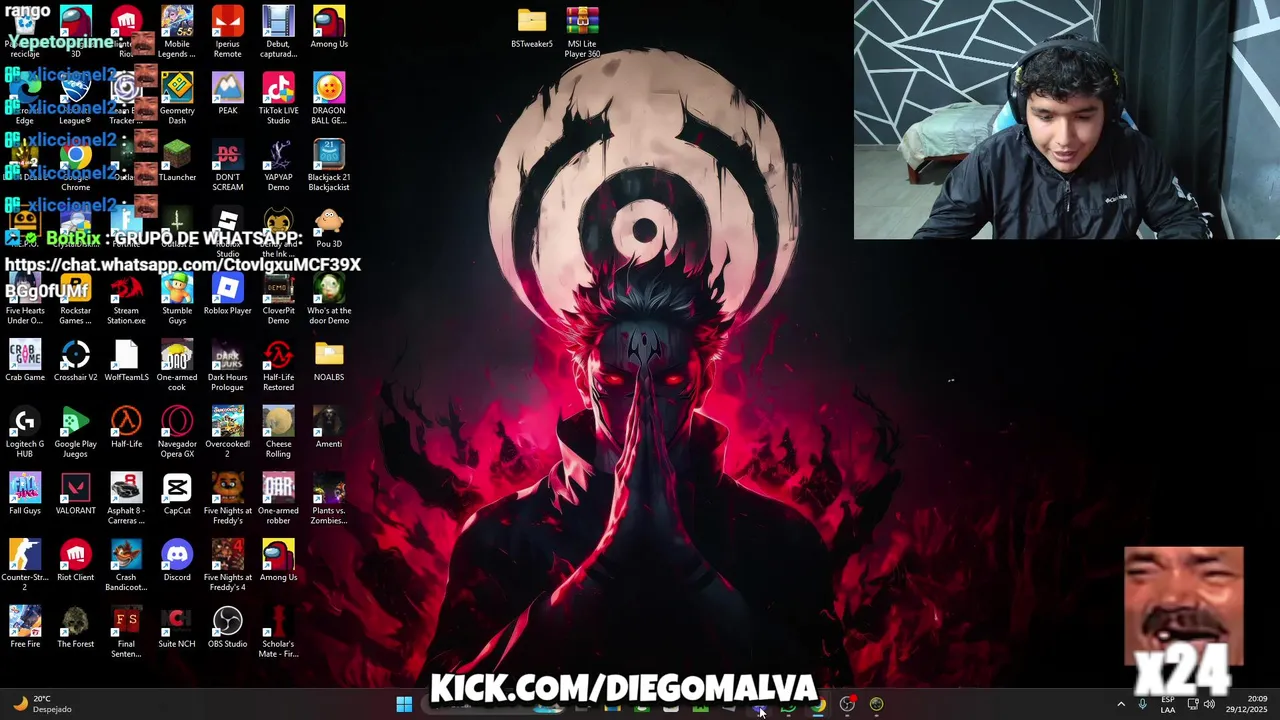1280x720 pixels.
Task: Launch Navegador Opera GX
Action: click(177, 432)
